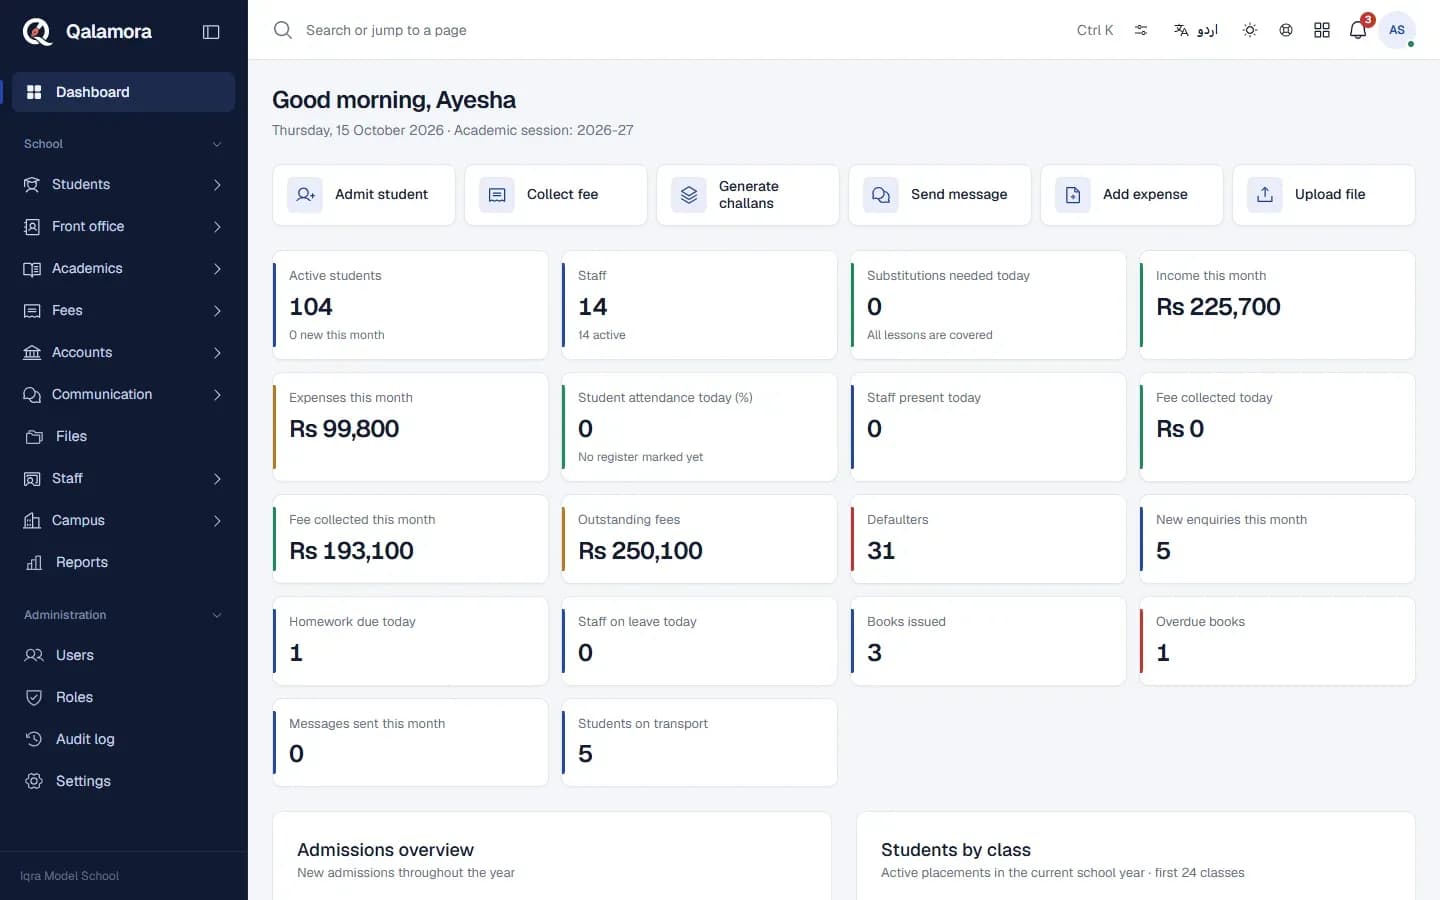This screenshot has width=1440, height=900.
Task: Click the Audit log history icon
Action: [x=34, y=739]
